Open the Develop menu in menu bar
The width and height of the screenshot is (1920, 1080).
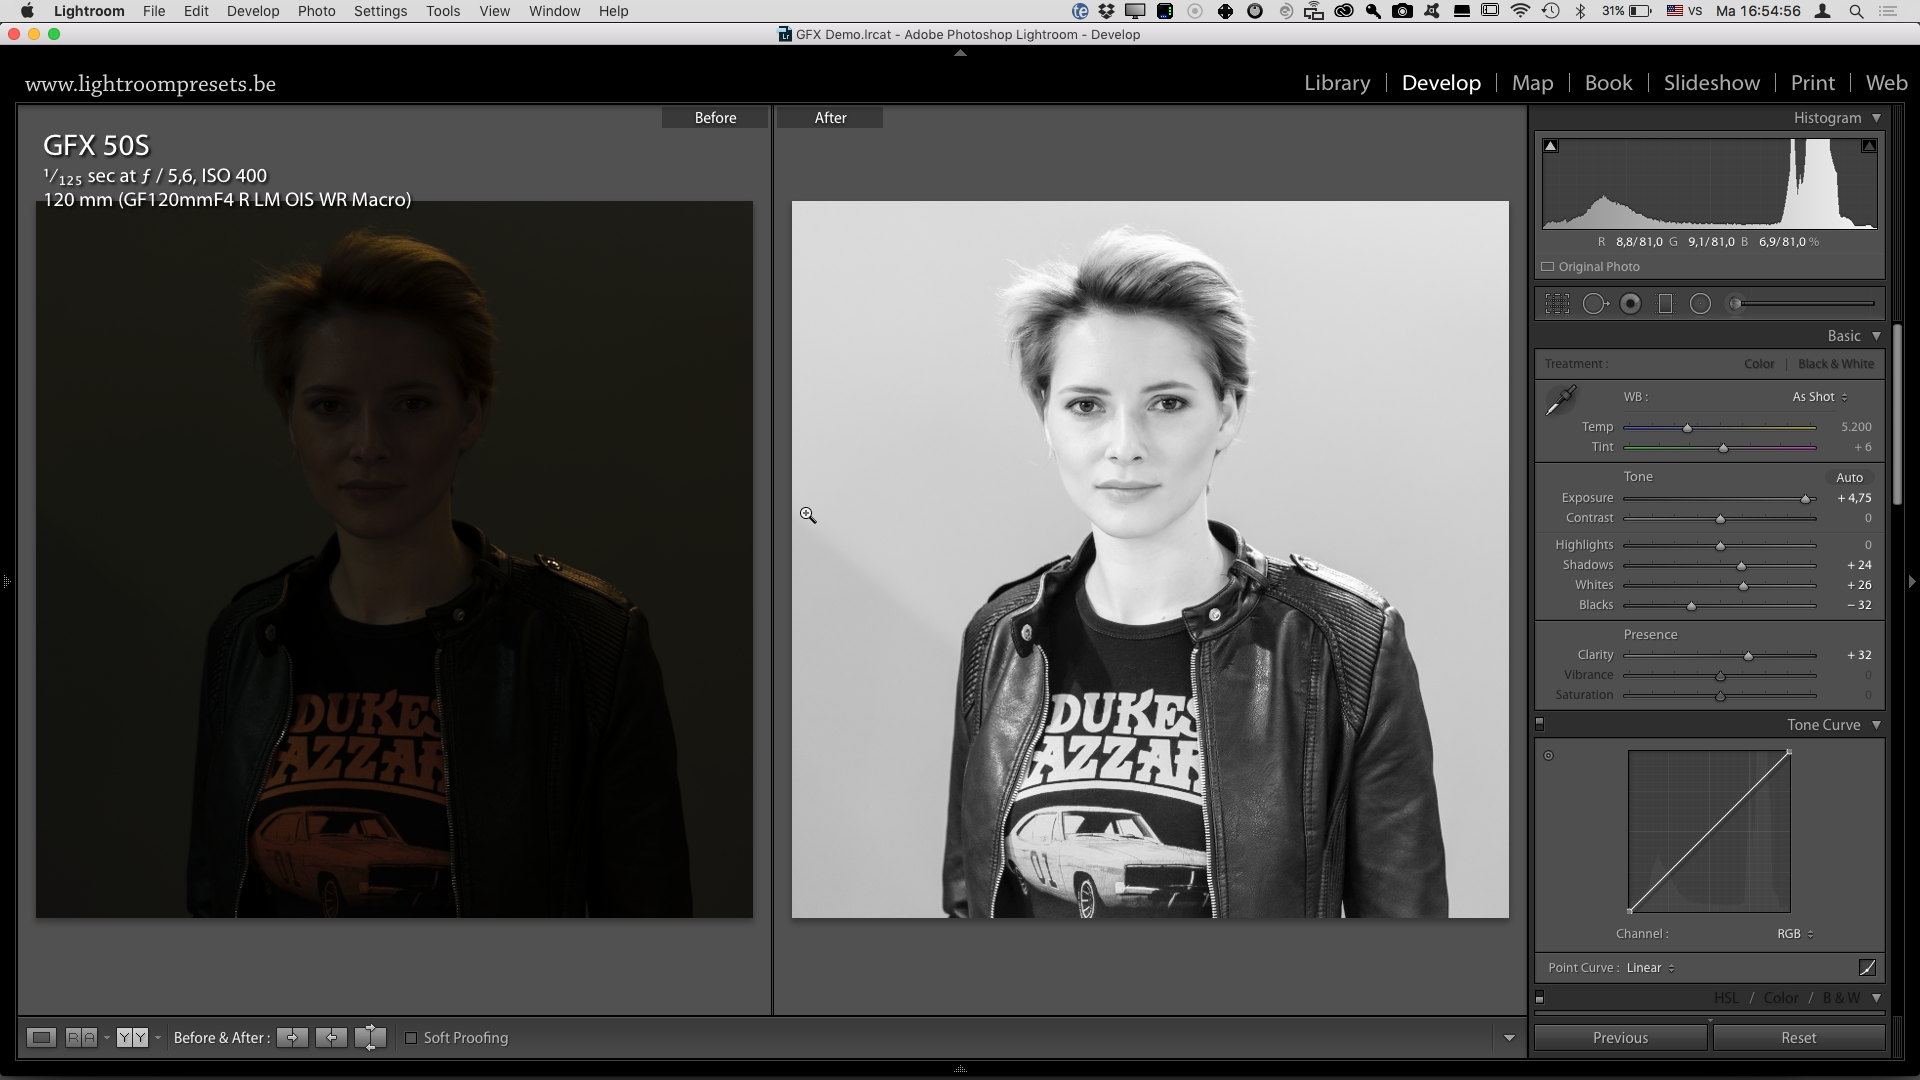253,11
